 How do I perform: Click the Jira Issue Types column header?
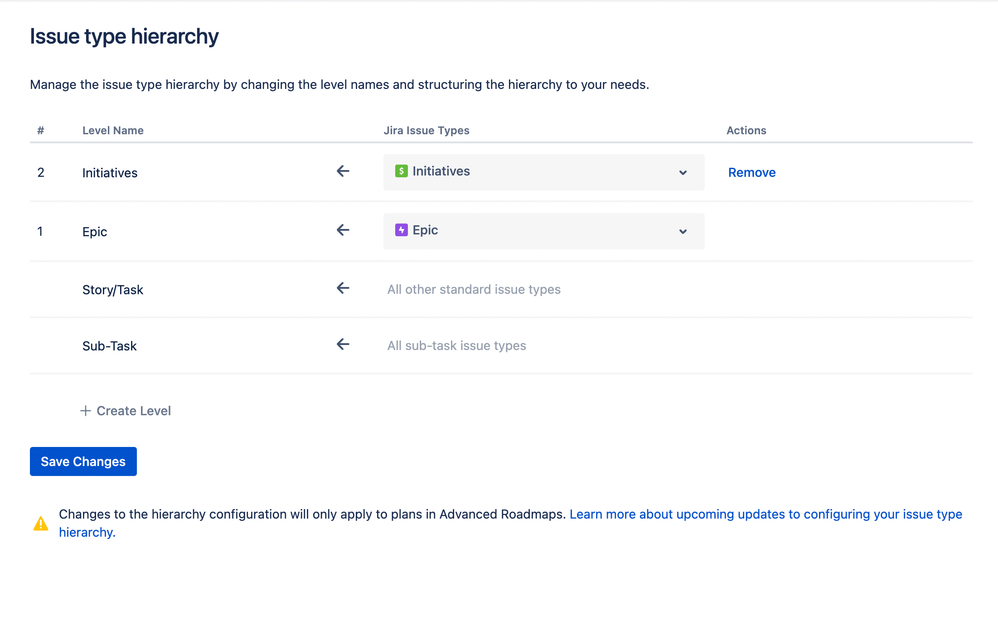pos(426,131)
